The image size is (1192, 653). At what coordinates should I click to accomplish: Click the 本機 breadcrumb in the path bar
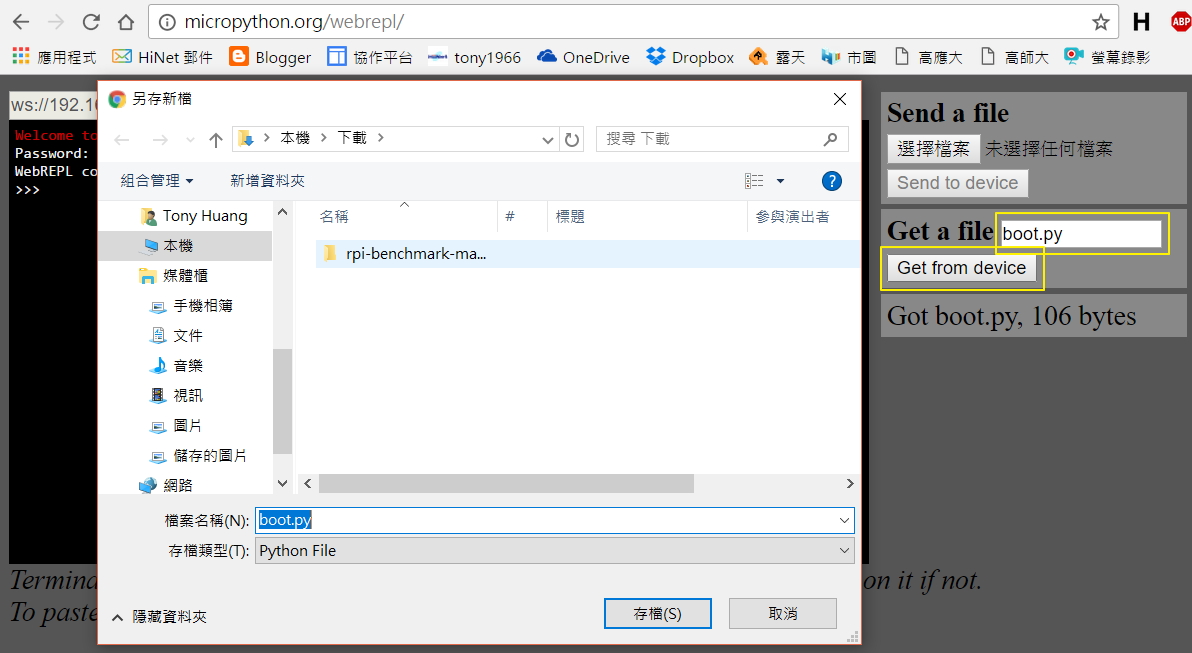pos(295,138)
